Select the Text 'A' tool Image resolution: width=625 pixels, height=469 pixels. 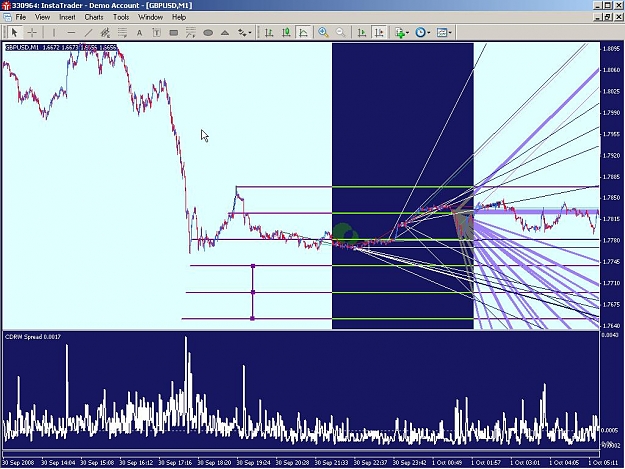point(140,33)
